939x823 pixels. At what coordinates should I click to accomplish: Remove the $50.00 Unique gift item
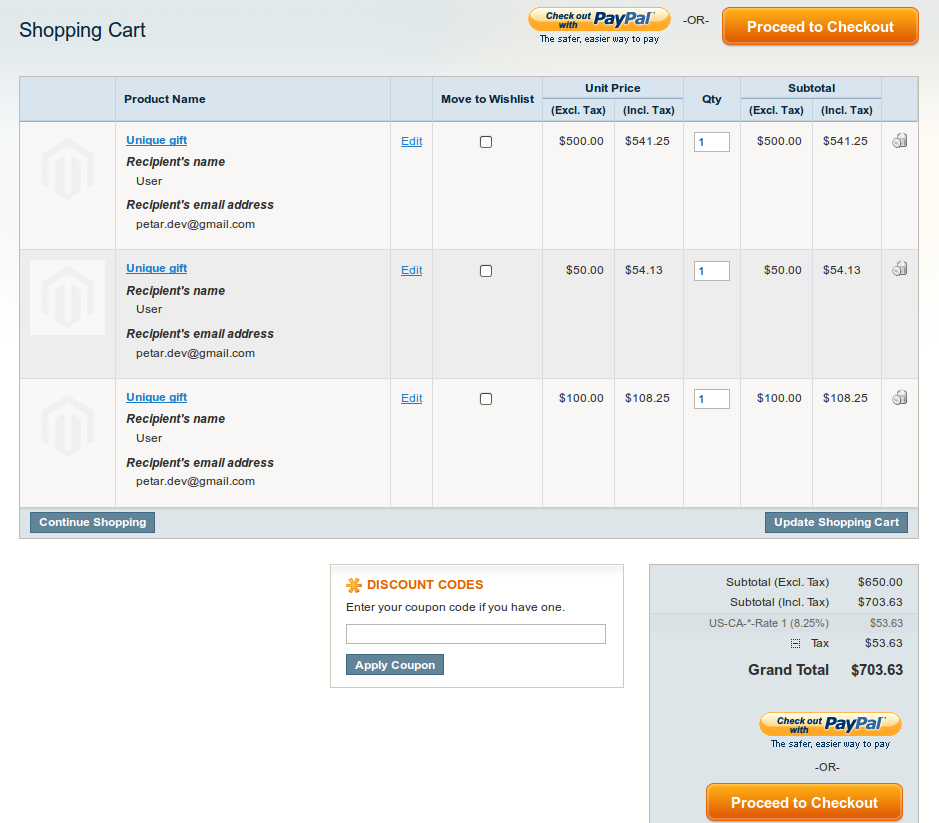click(899, 269)
